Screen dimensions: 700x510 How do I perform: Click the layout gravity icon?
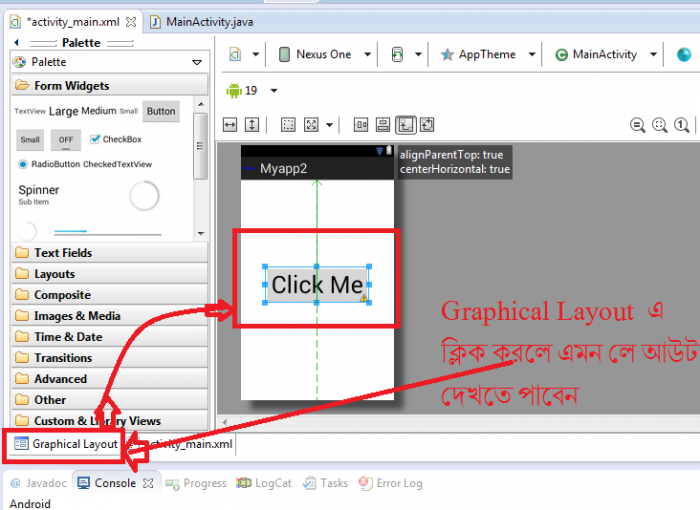[311, 125]
